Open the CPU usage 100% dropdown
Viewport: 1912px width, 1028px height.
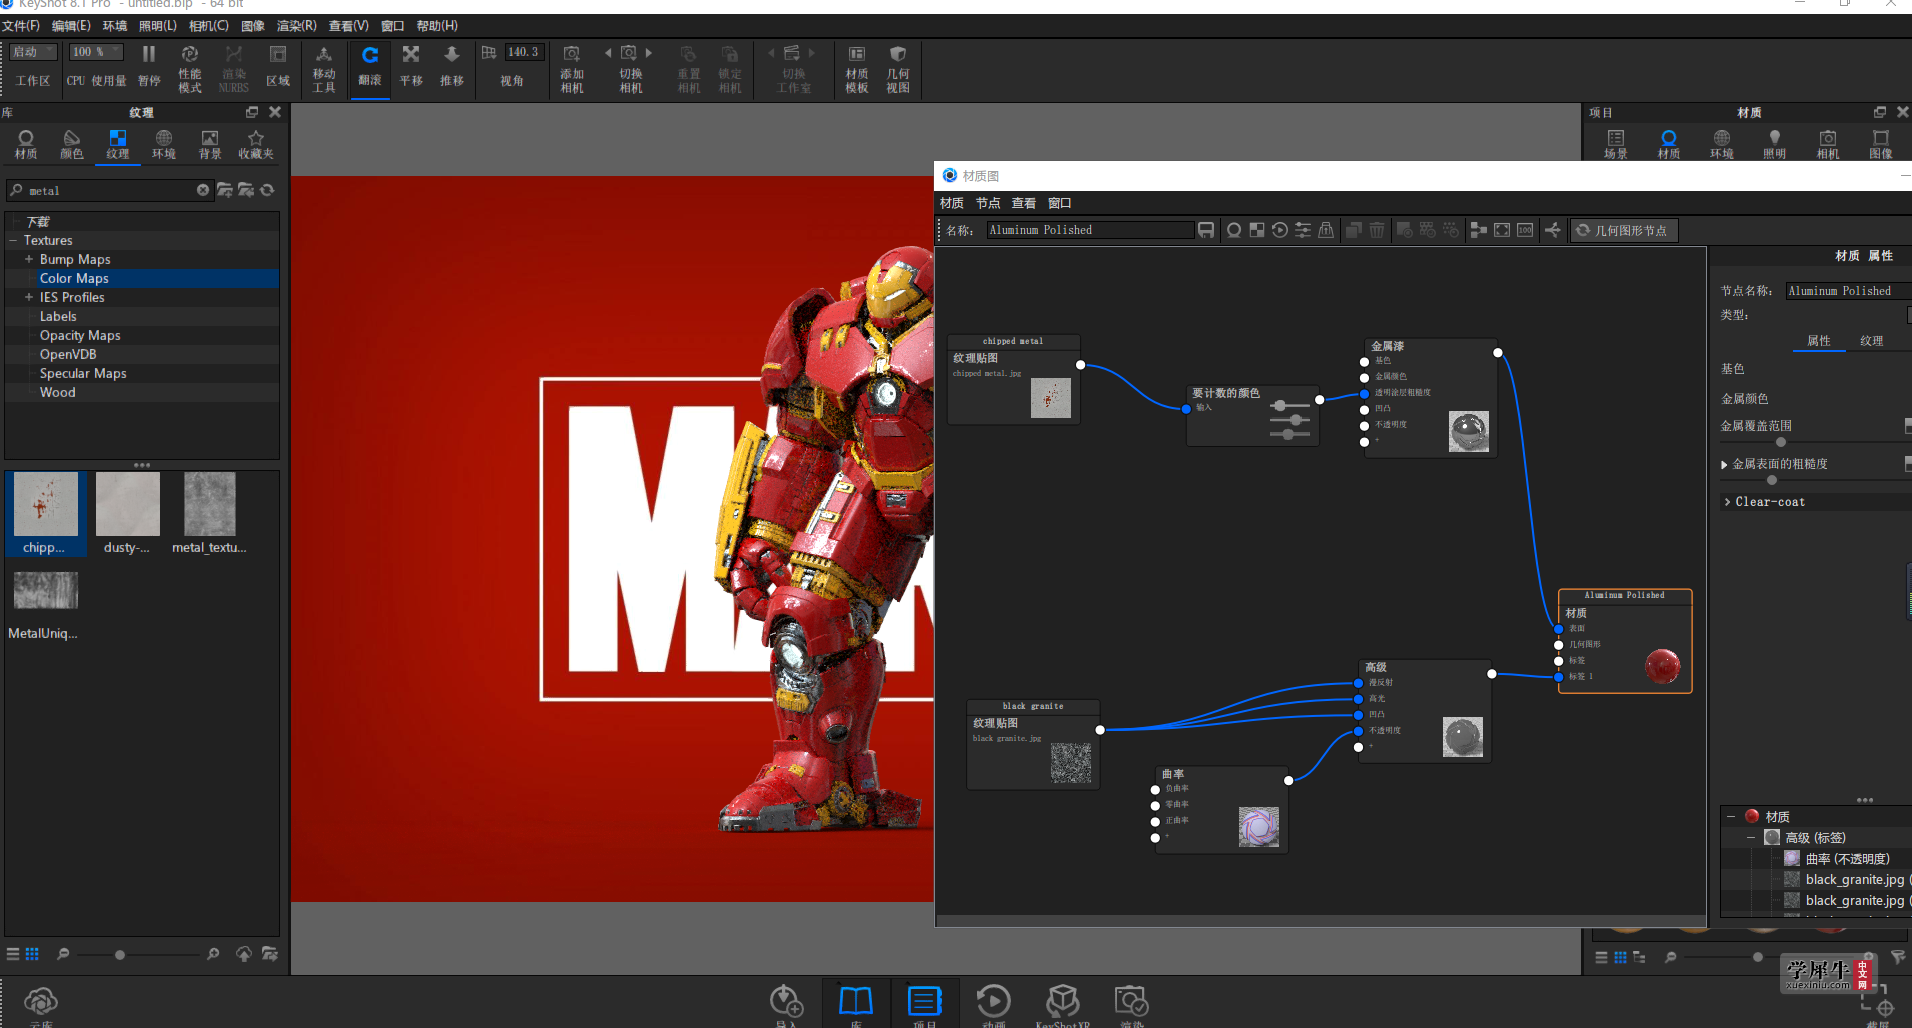[95, 52]
